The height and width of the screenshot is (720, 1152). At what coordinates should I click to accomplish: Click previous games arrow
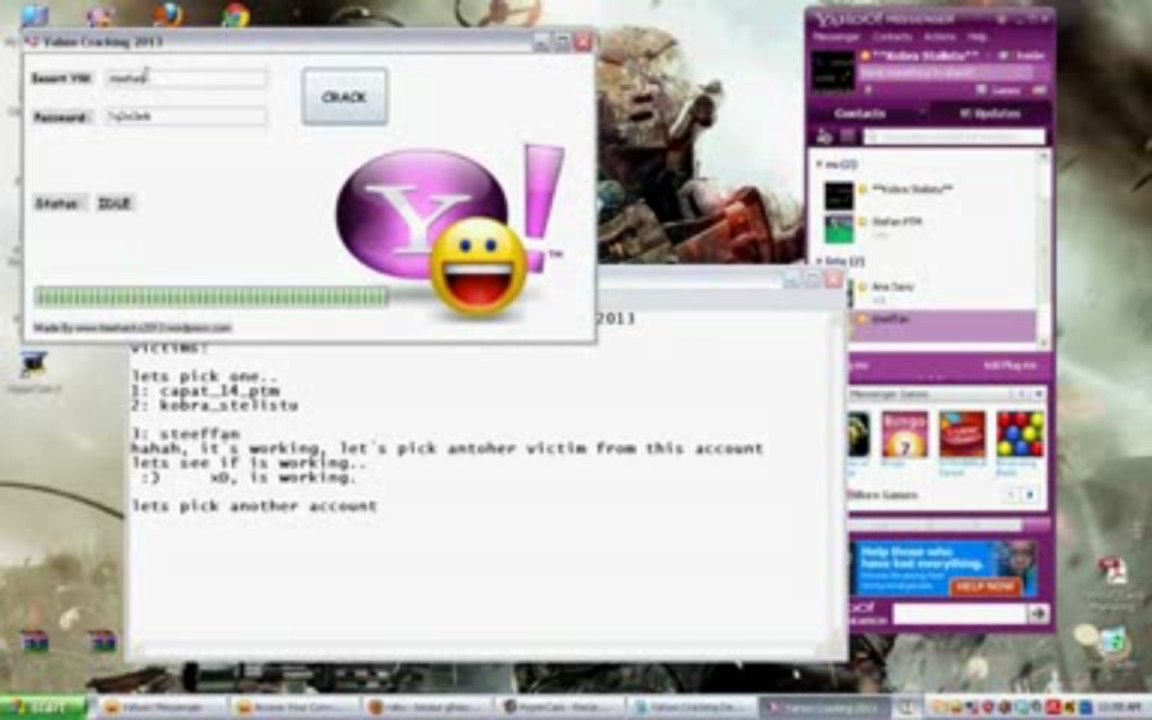click(x=1012, y=494)
